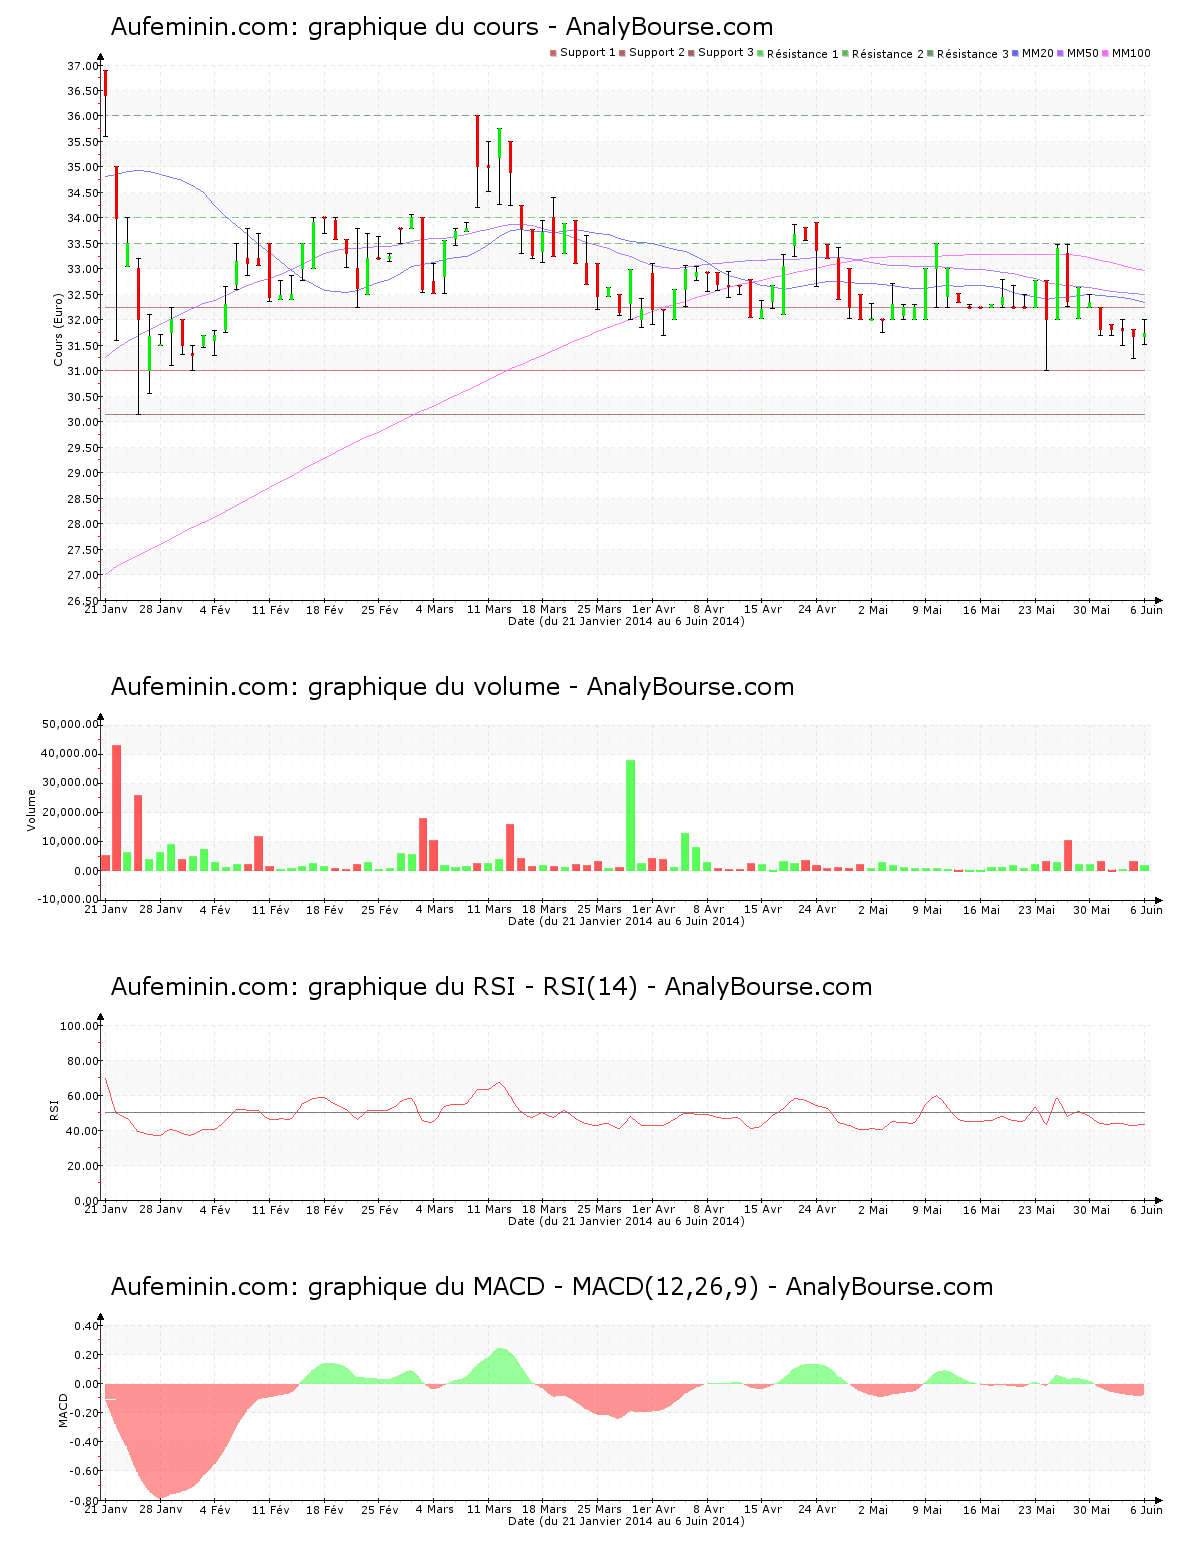1200x1550 pixels.
Task: Select the MM20 legend label
Action: (1038, 53)
